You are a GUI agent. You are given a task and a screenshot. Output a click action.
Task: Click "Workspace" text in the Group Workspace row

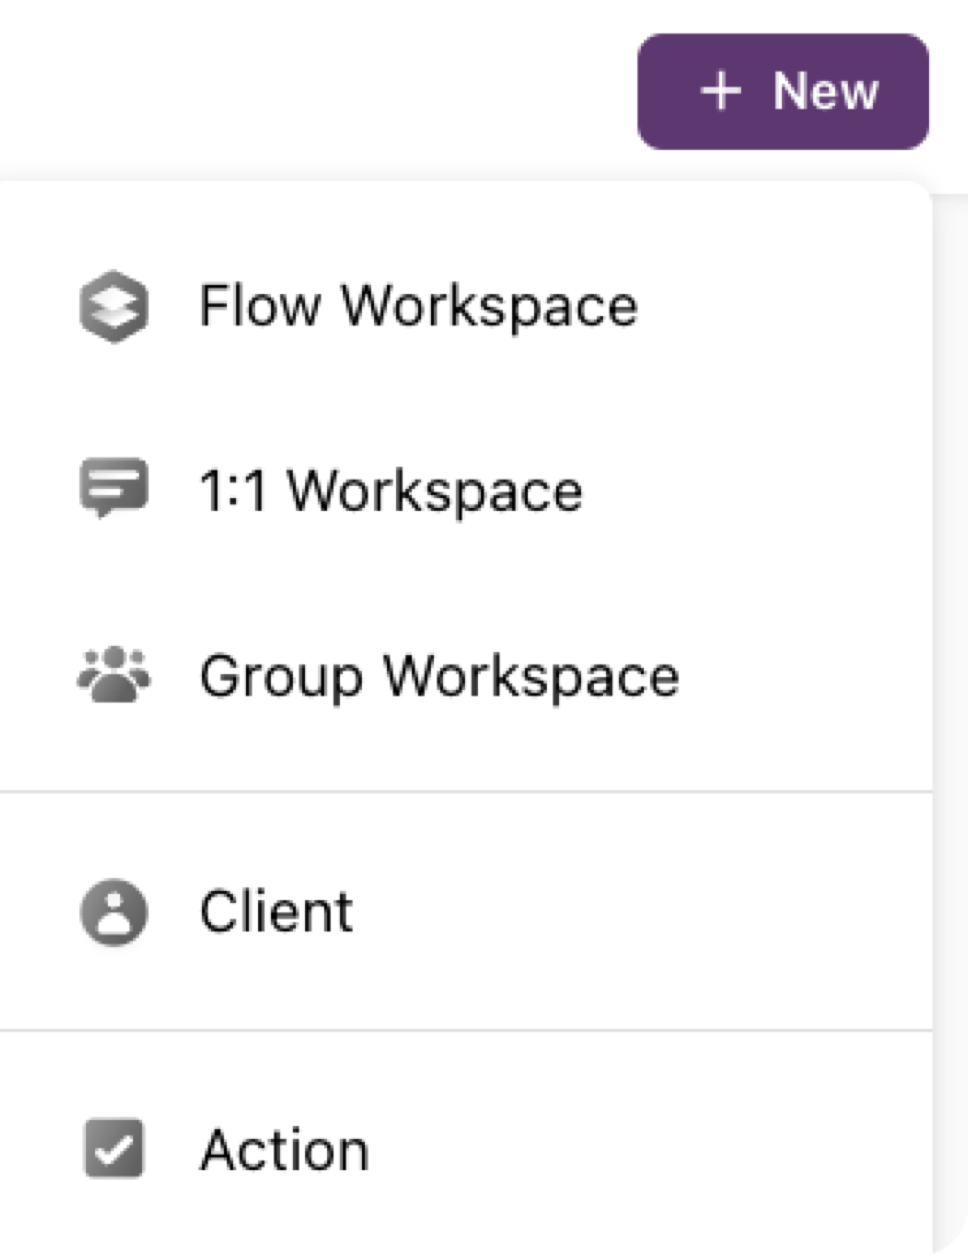tap(532, 678)
